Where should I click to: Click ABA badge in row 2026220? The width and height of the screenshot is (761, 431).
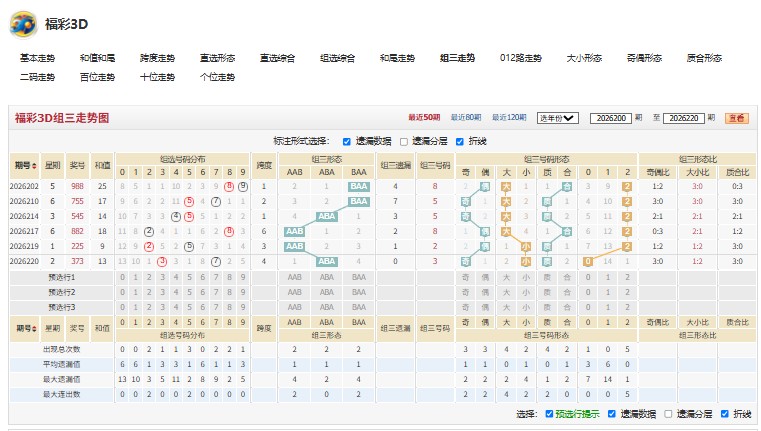pos(327,262)
